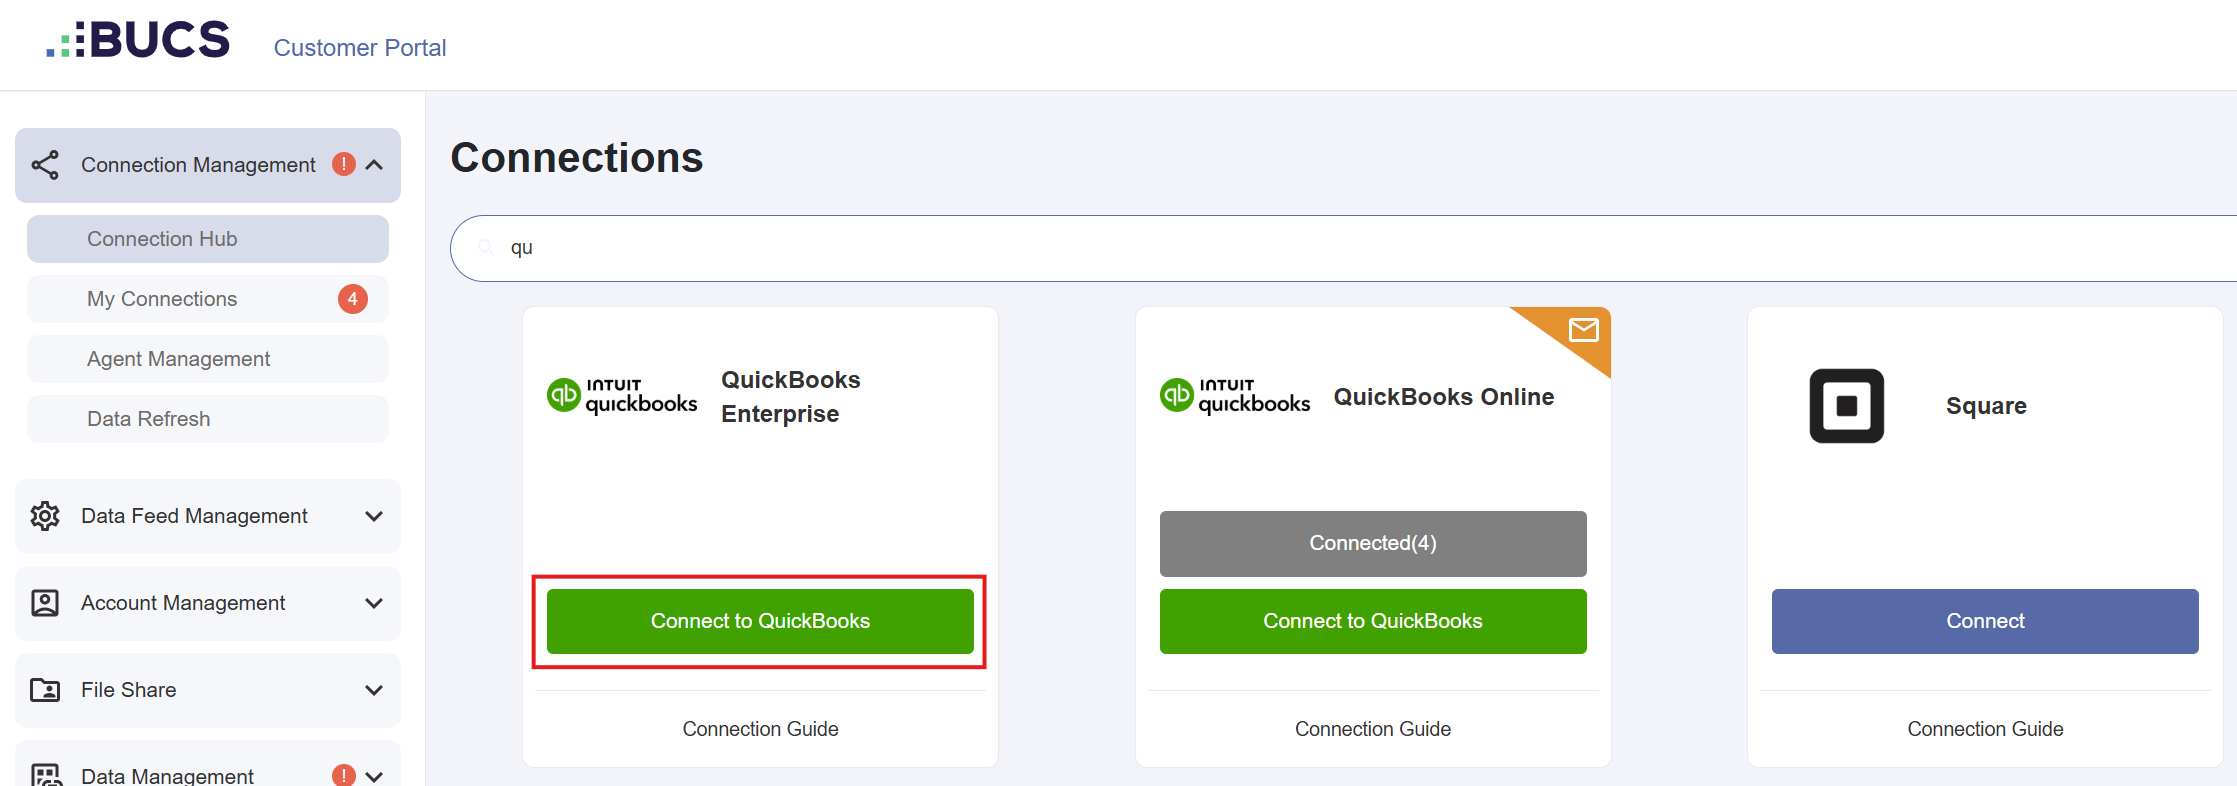The image size is (2237, 786).
Task: Click the Connection Management share icon
Action: pos(45,165)
